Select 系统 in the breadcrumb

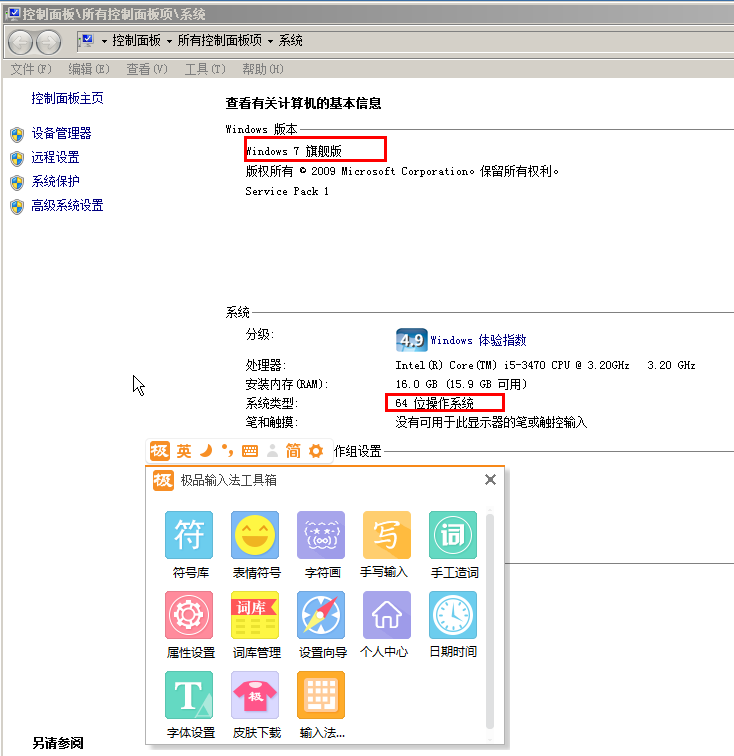(290, 40)
